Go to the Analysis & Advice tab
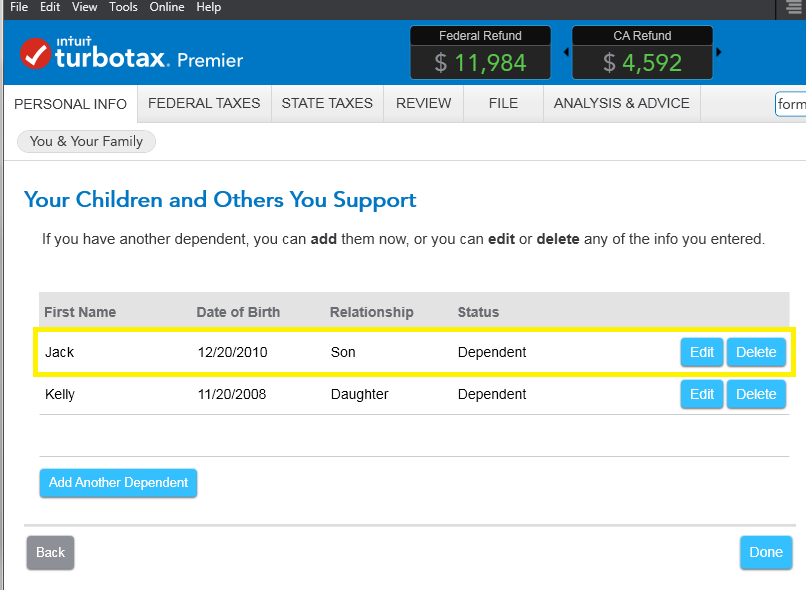 (x=621, y=103)
